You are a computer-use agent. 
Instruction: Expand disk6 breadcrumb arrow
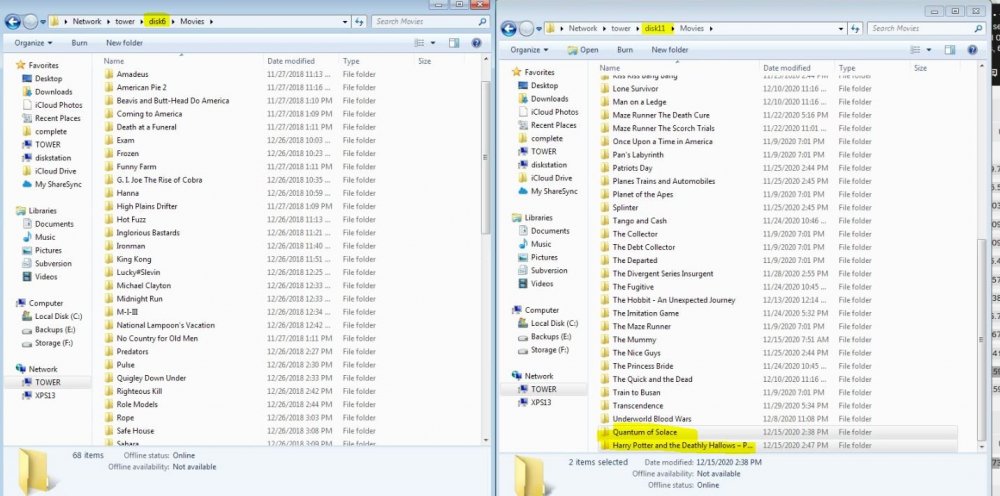(x=173, y=22)
